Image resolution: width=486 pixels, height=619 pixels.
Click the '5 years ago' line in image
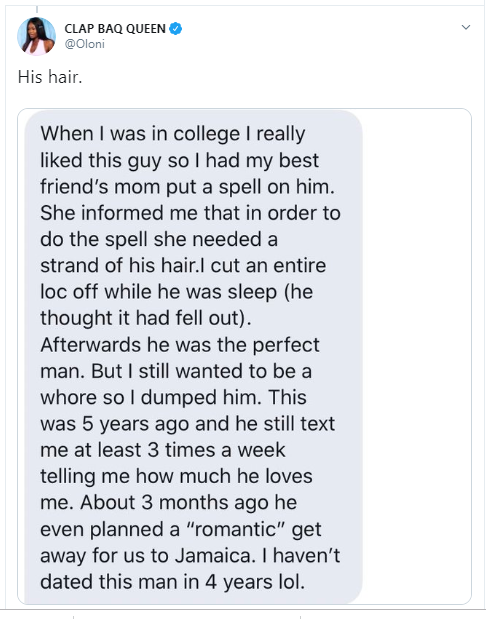click(188, 424)
